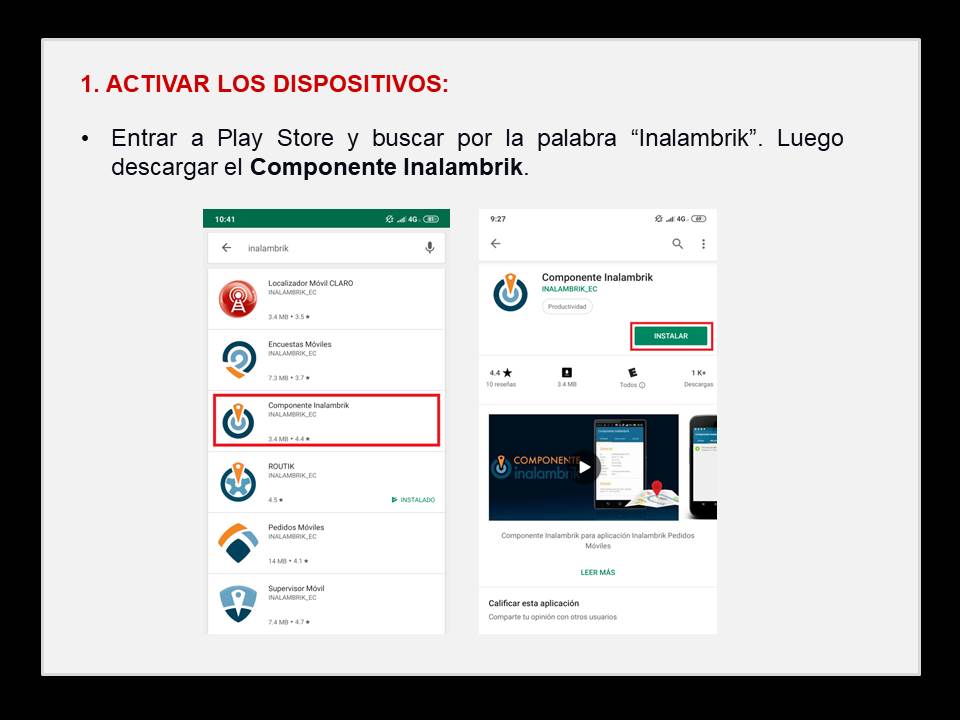The width and height of the screenshot is (960, 720).
Task: Select Componente Inalambrik result title
Action: coord(309,405)
